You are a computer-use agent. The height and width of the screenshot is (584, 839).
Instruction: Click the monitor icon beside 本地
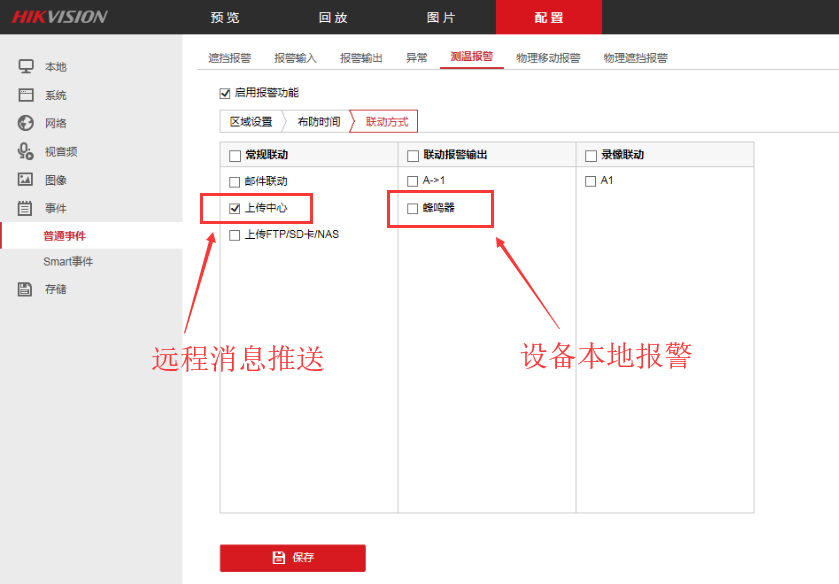coord(26,67)
